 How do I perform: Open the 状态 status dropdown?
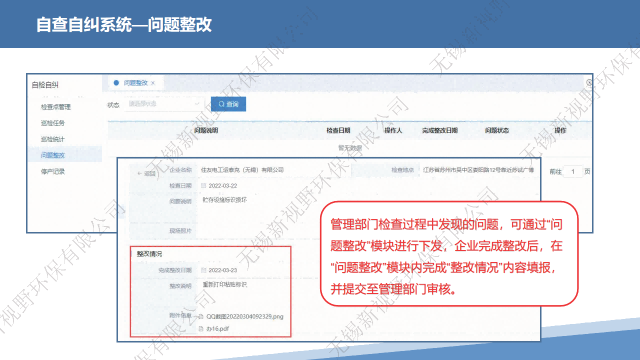[164, 104]
